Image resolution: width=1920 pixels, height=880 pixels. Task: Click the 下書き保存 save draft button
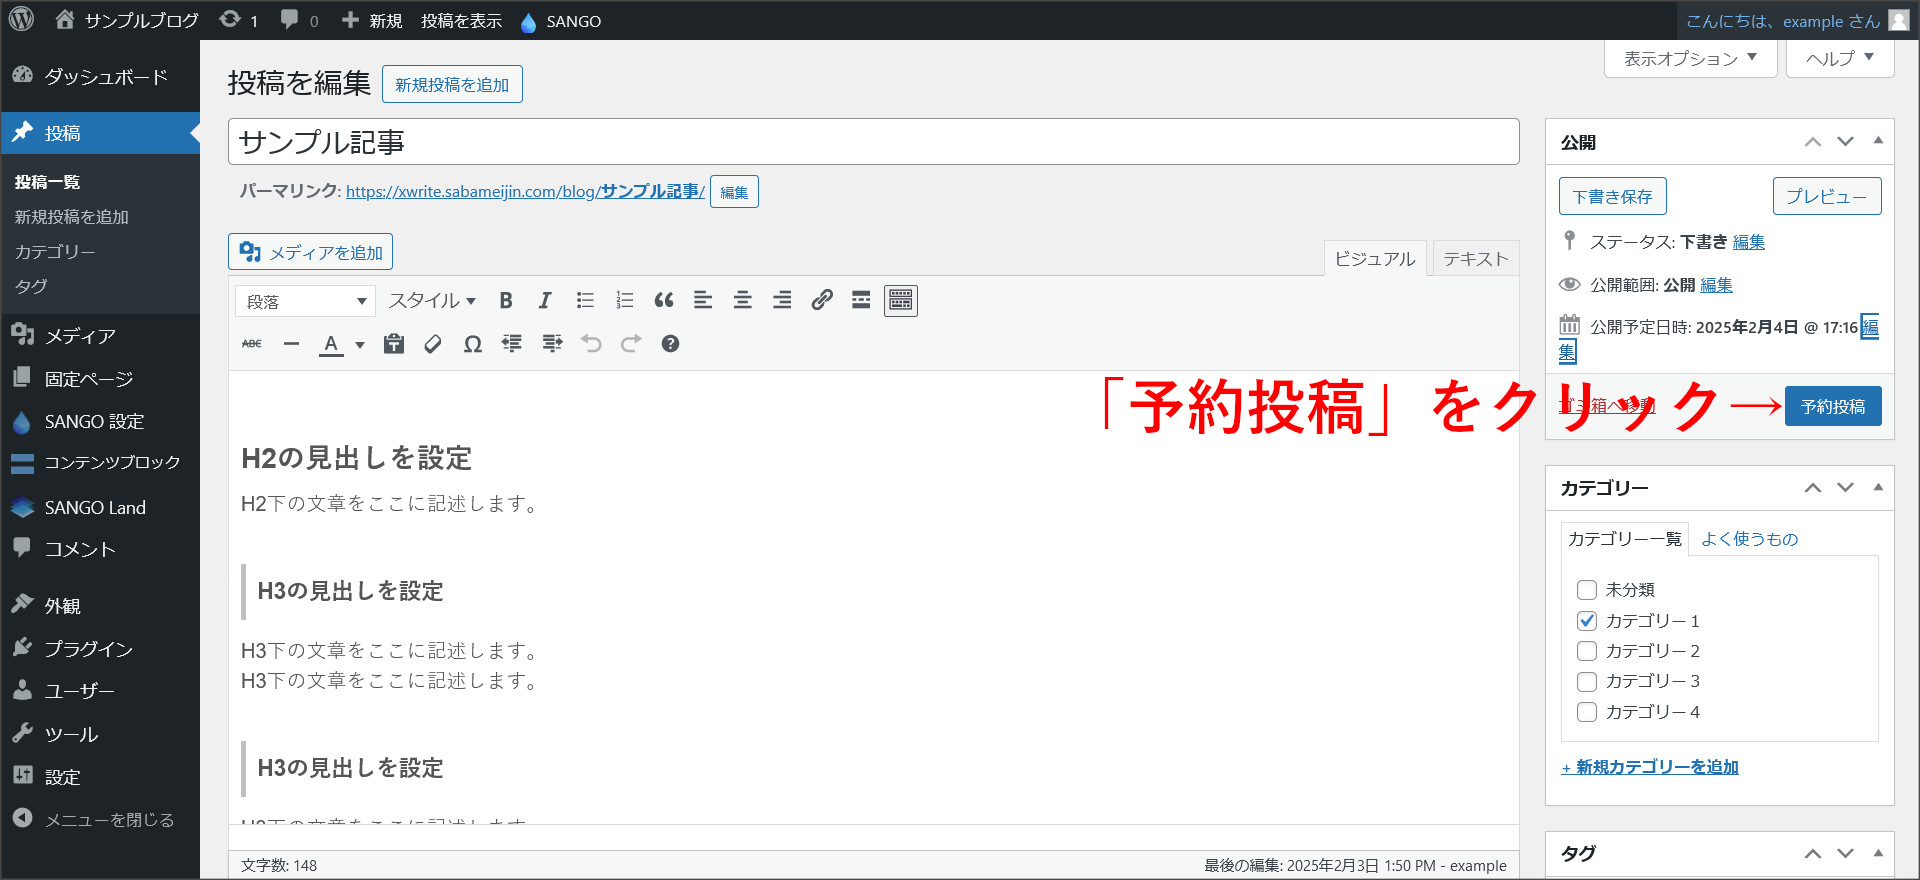click(1612, 197)
